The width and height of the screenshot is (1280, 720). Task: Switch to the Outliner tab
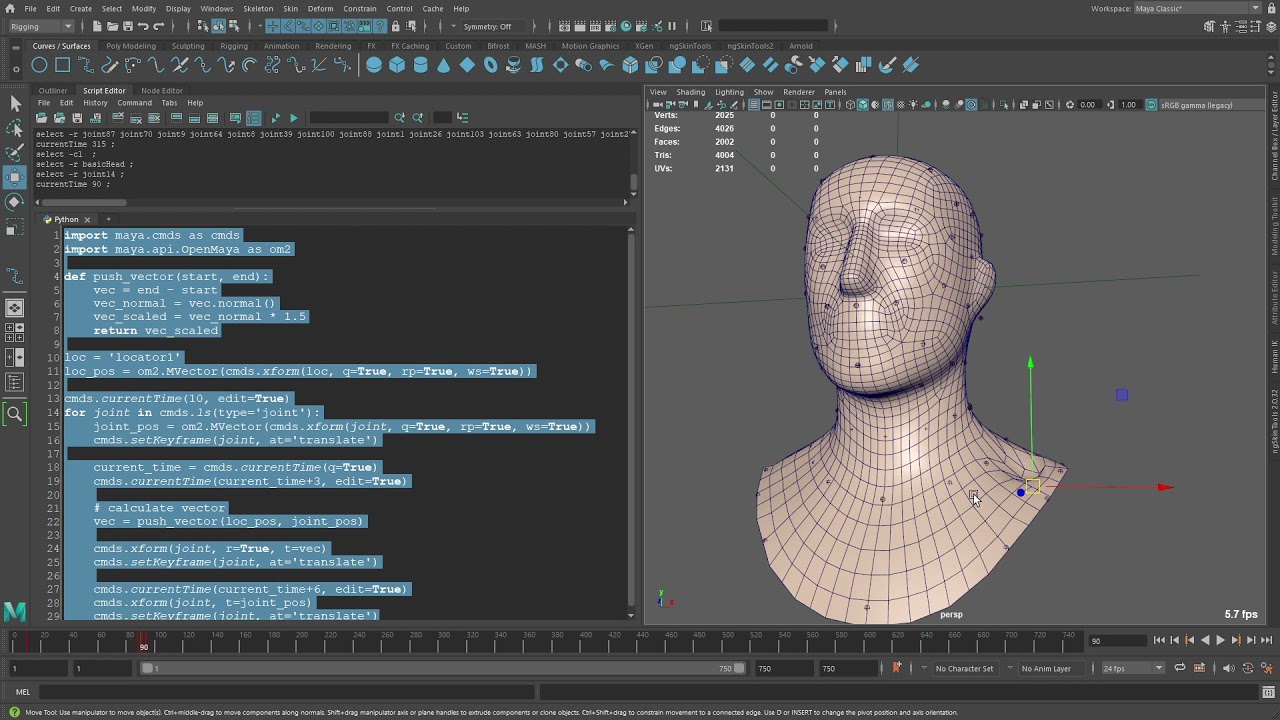53,91
